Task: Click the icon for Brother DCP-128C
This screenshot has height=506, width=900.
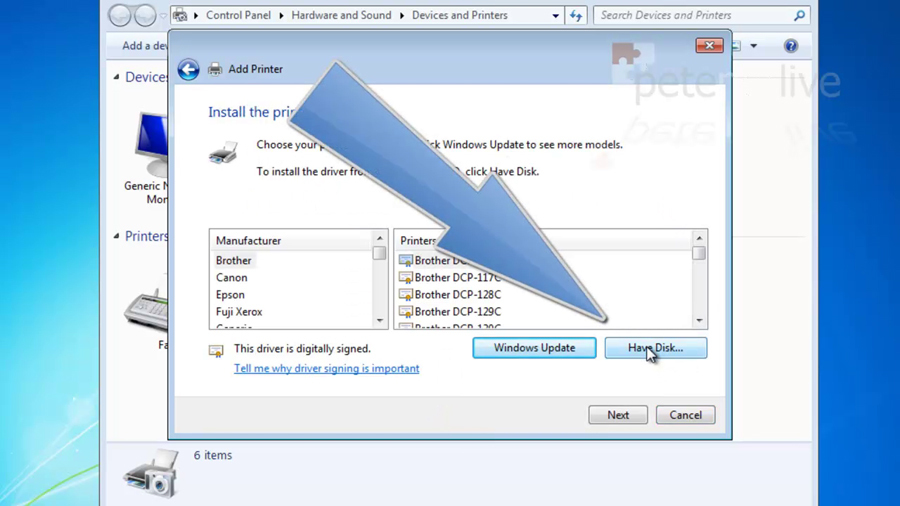Action: (406, 295)
